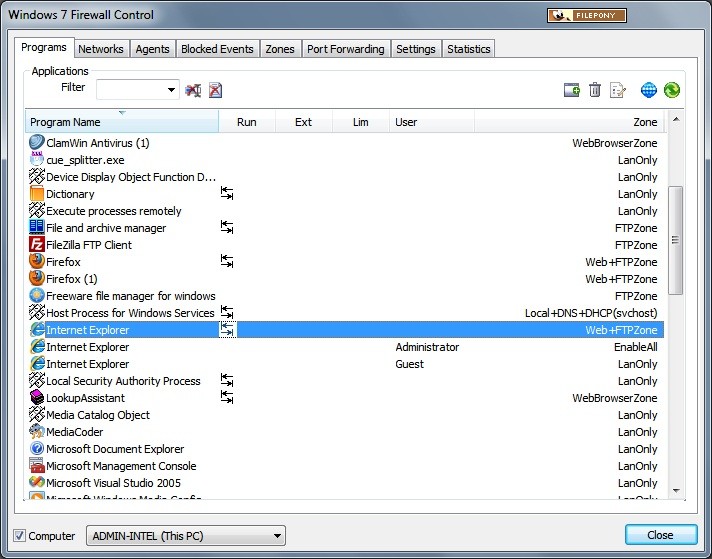Sort by Program Name column header
The height and width of the screenshot is (559, 712).
122,122
